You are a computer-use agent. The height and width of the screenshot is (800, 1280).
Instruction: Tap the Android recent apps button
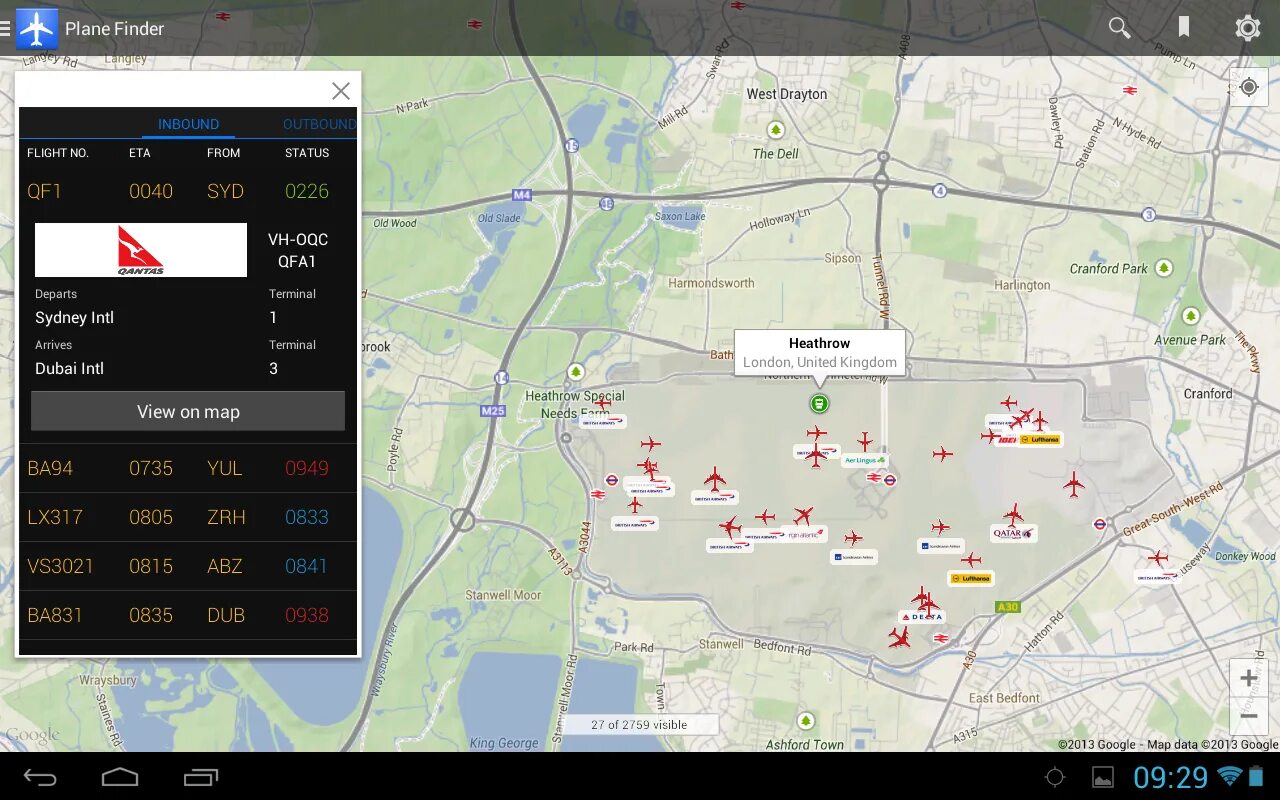click(201, 777)
